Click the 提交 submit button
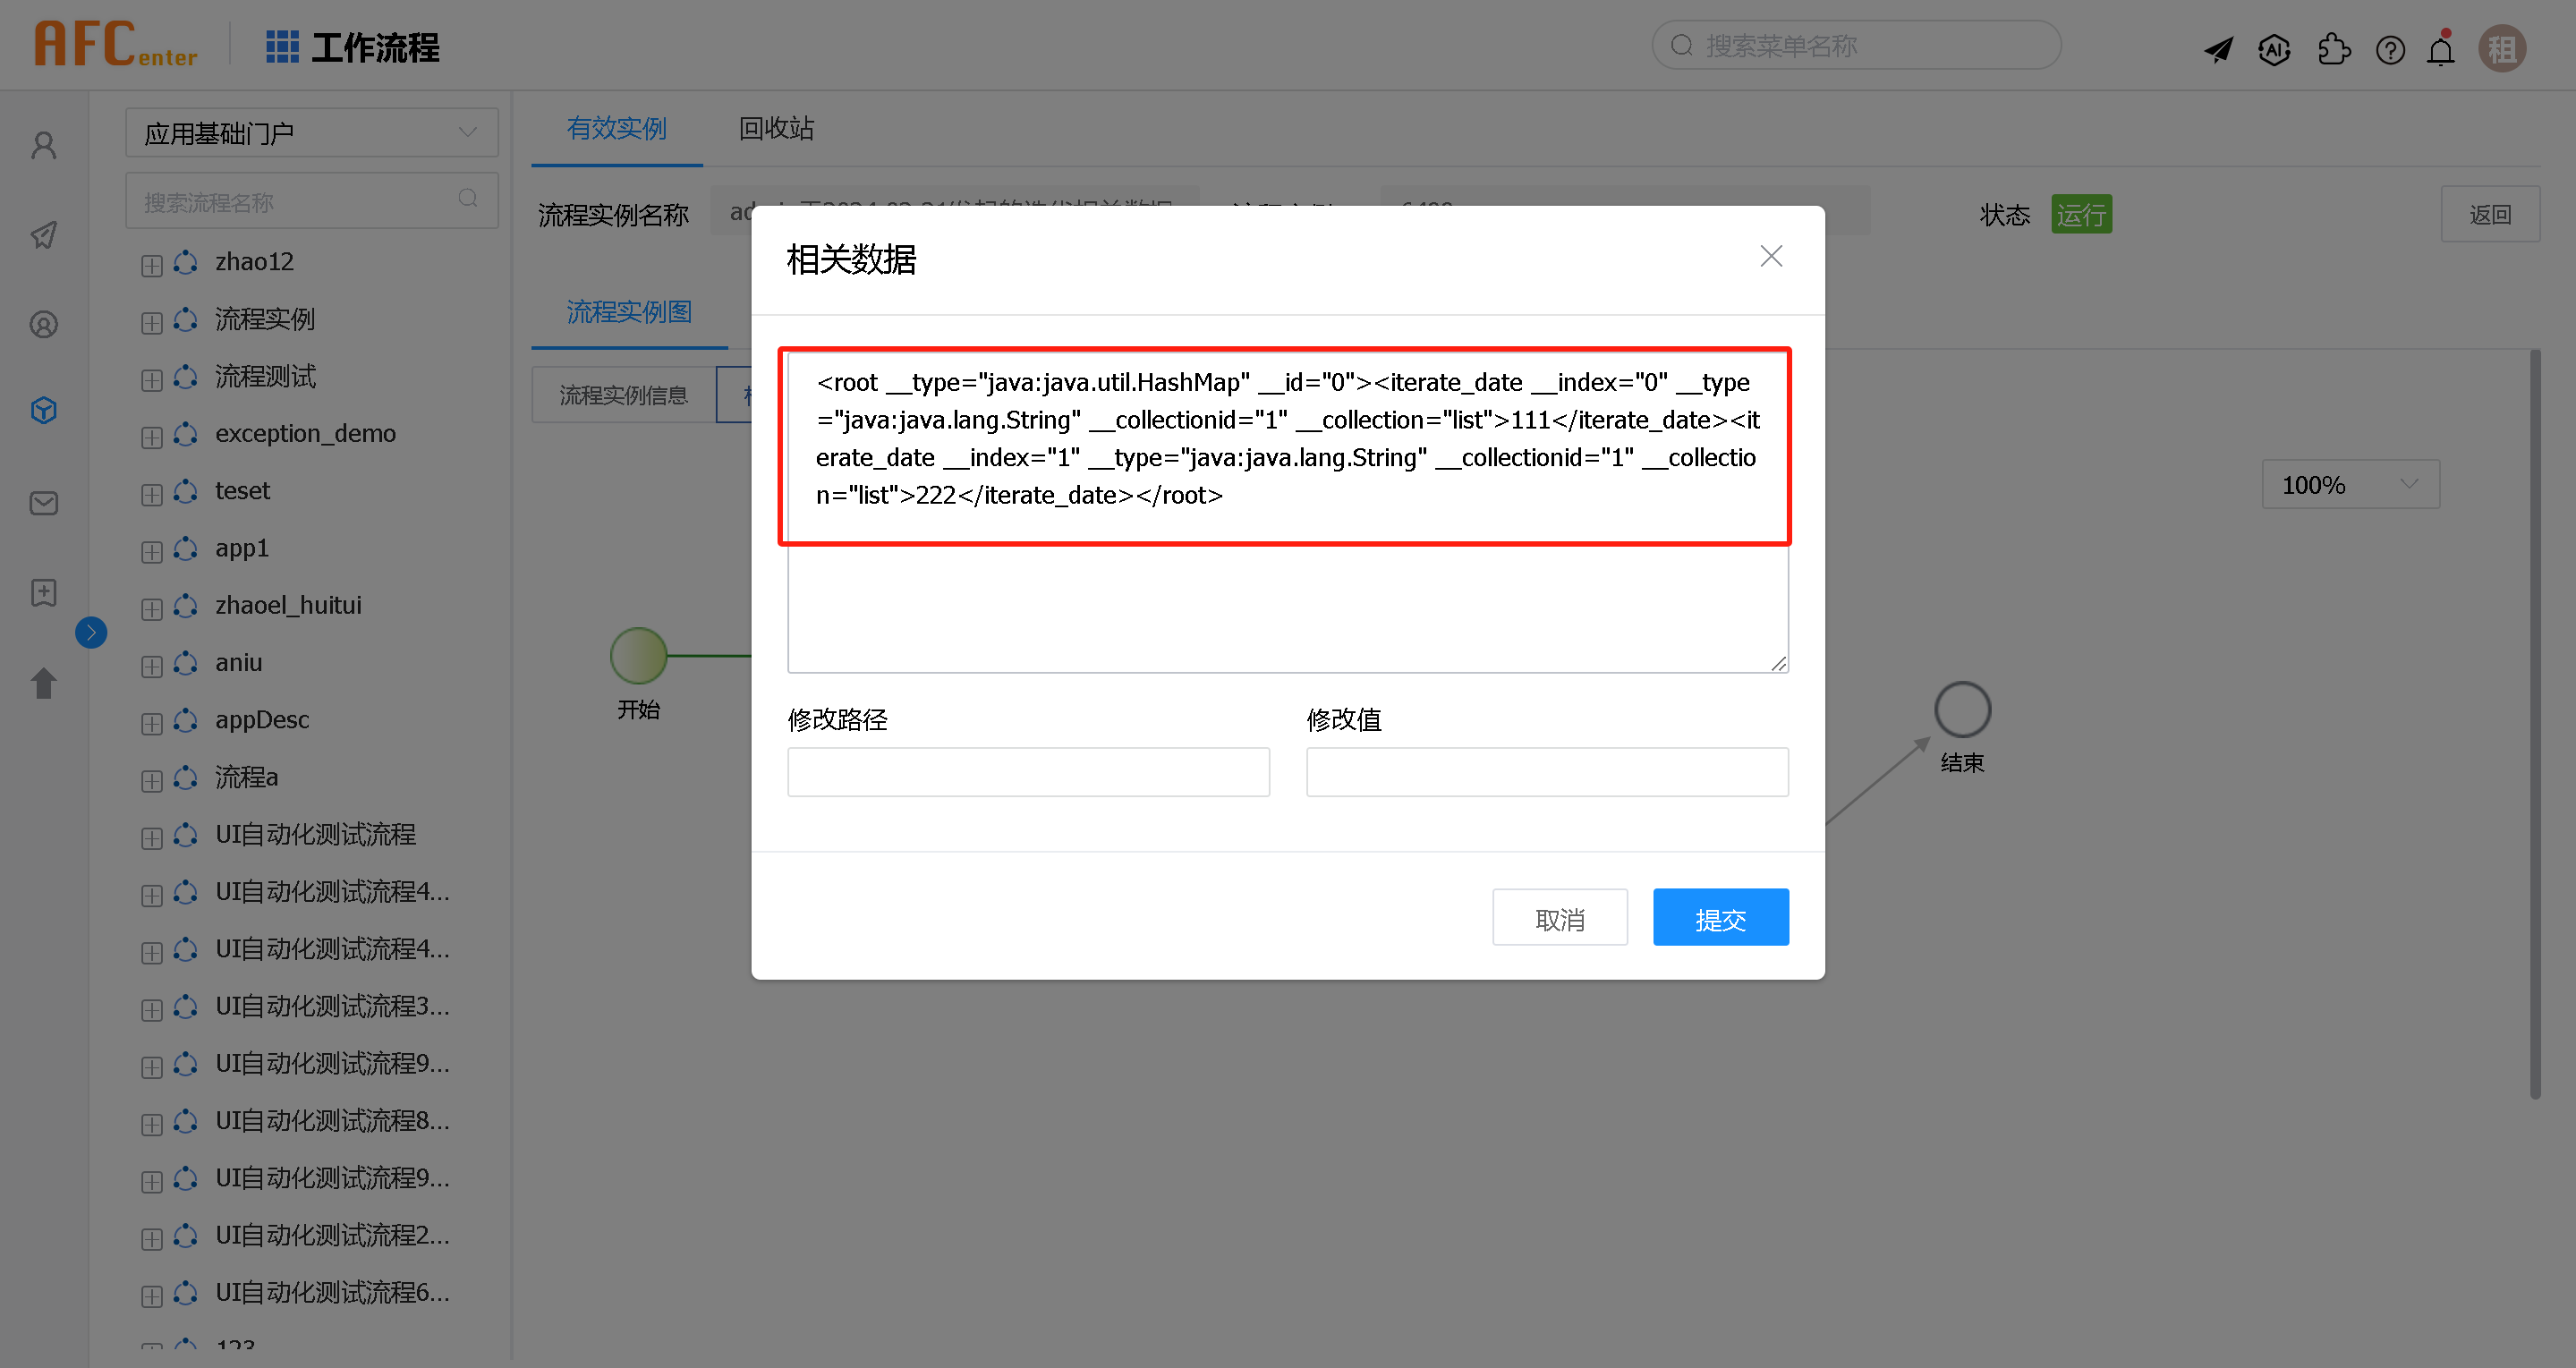2576x1368 pixels. (x=1720, y=918)
